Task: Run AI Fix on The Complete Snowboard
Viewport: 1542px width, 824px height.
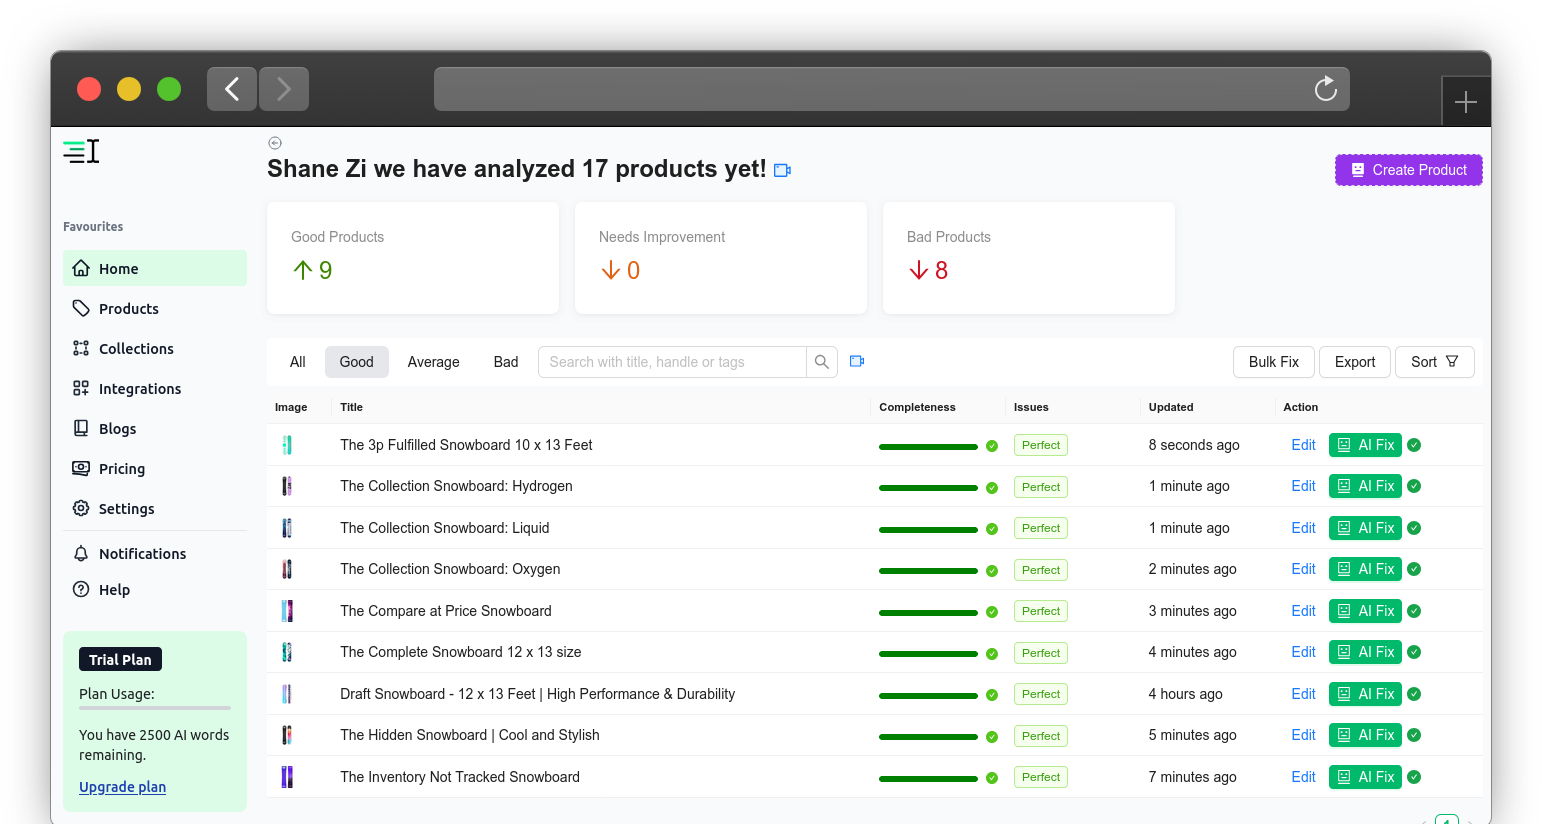Action: (x=1365, y=652)
